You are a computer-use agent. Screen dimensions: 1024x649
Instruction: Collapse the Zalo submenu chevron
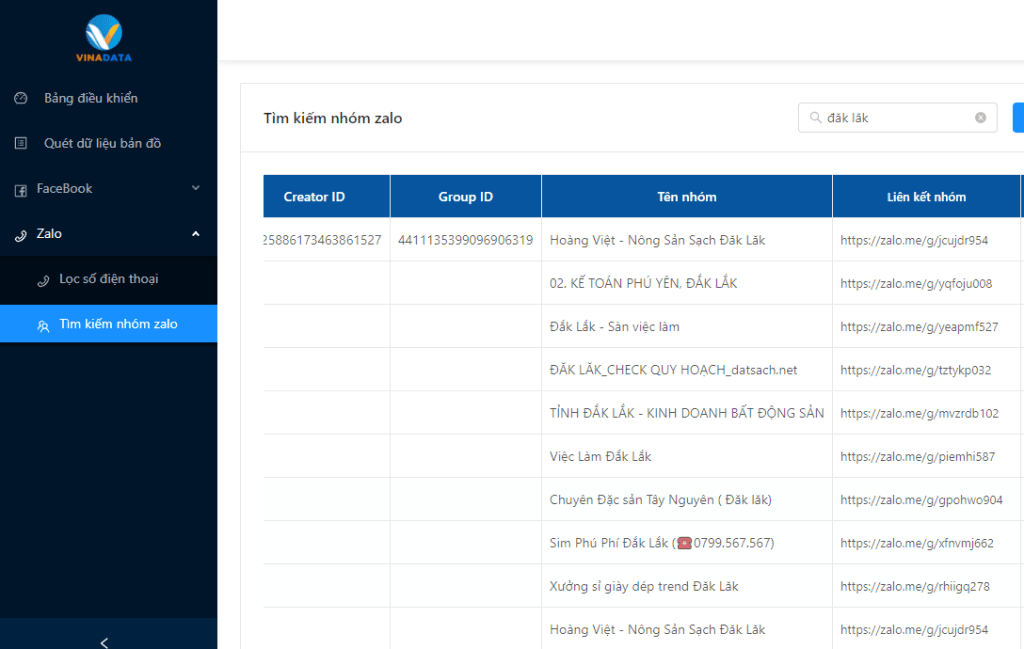(x=196, y=233)
